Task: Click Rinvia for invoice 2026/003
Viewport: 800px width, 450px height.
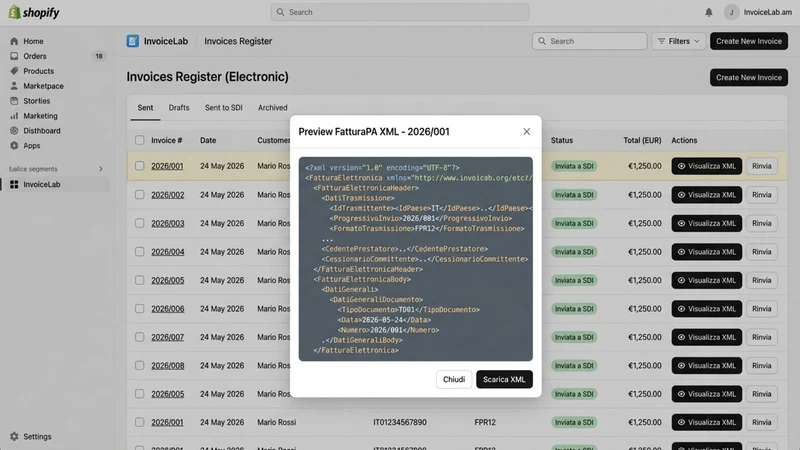Action: (x=762, y=223)
